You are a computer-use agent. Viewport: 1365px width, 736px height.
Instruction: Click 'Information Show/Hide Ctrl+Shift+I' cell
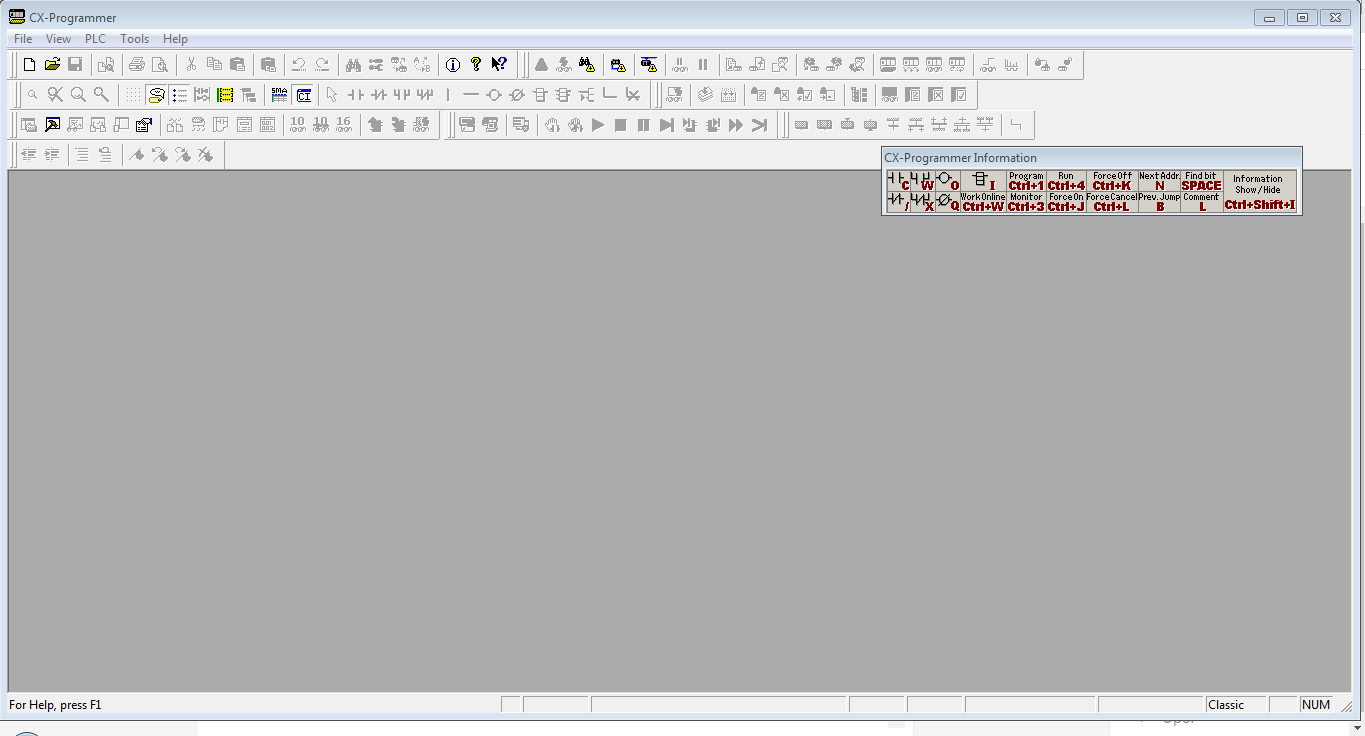(x=1259, y=192)
